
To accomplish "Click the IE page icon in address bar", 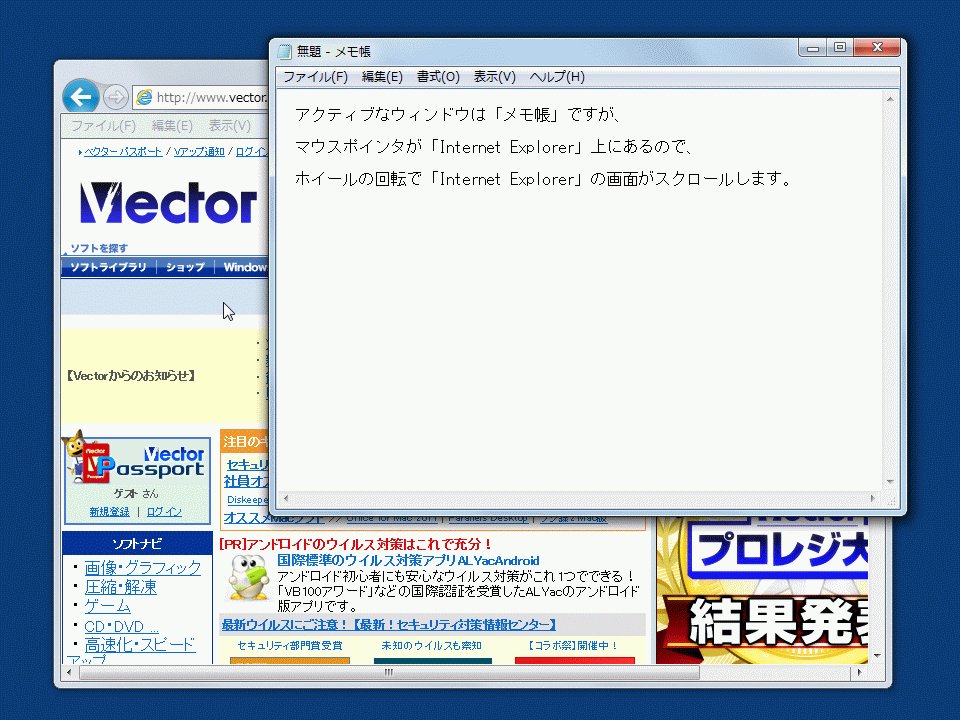I will 144,97.
